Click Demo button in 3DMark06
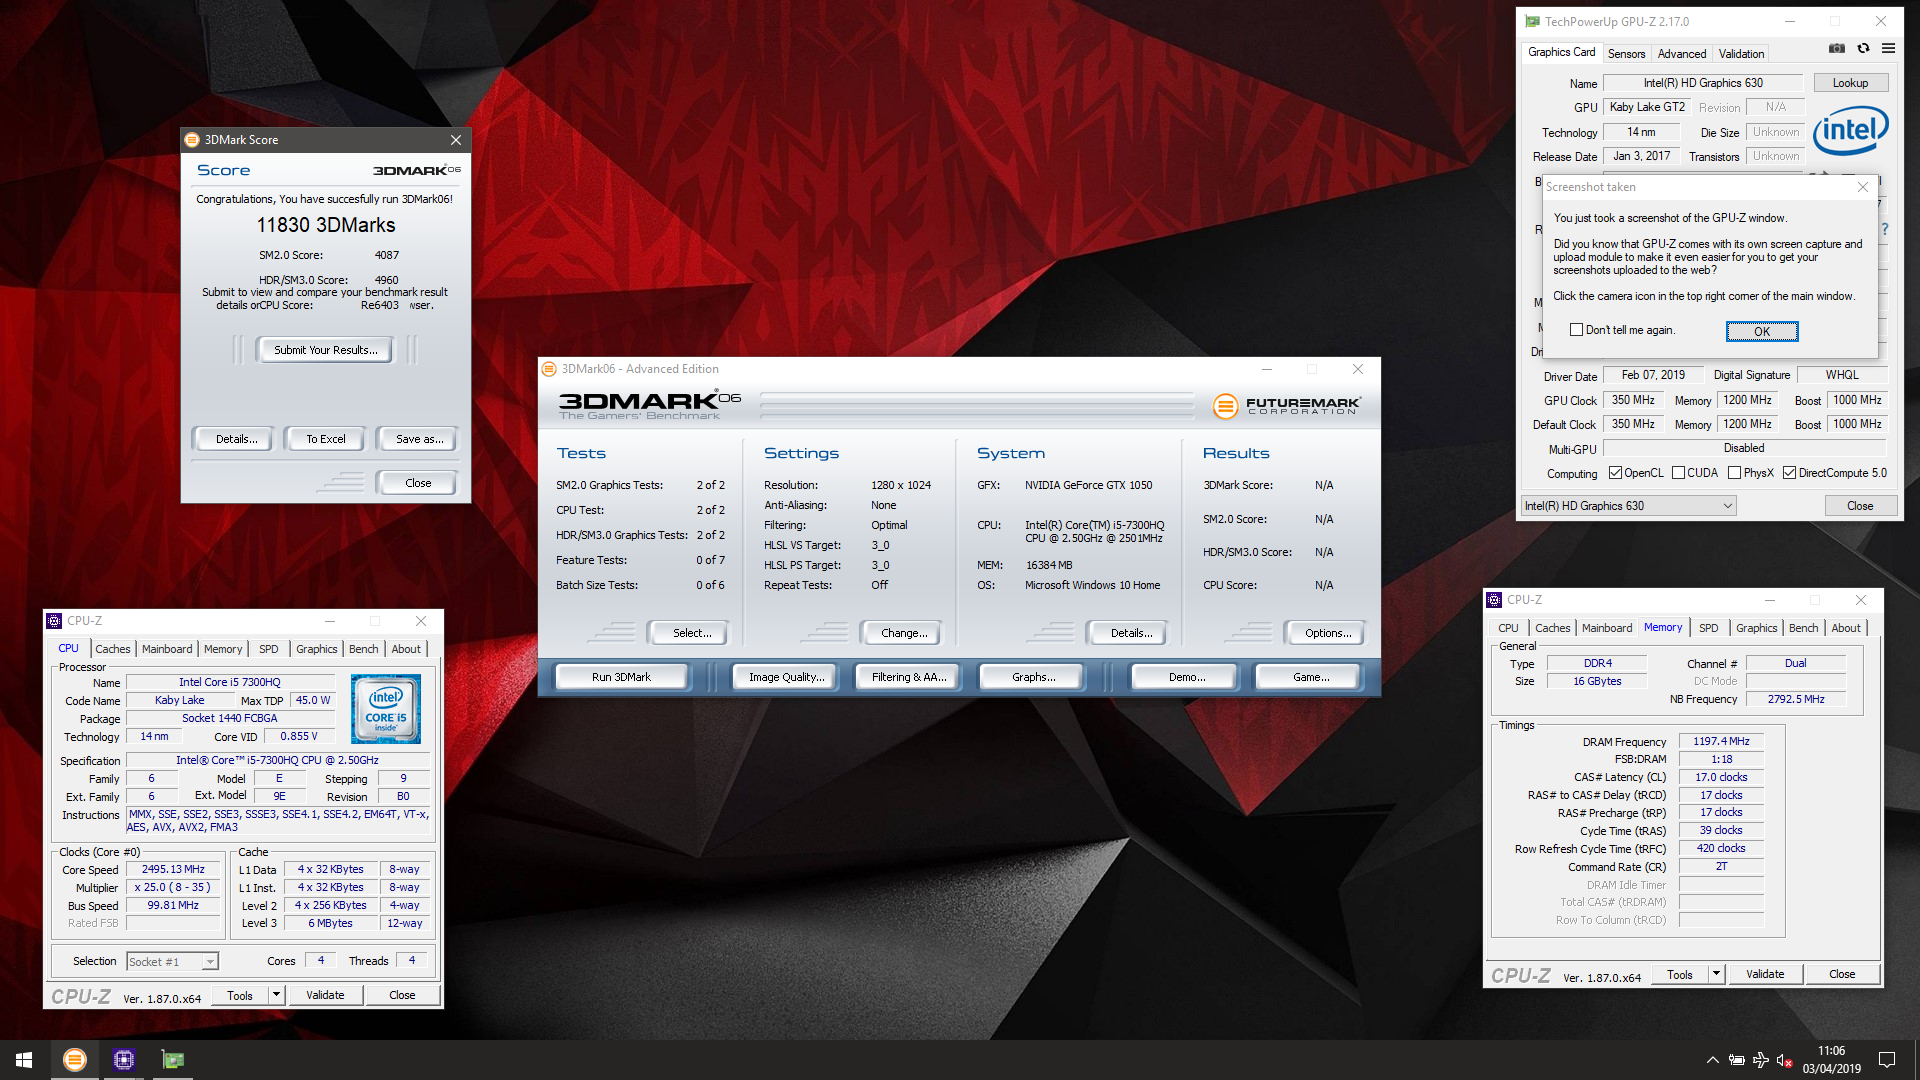This screenshot has width=1920, height=1080. click(x=1187, y=677)
